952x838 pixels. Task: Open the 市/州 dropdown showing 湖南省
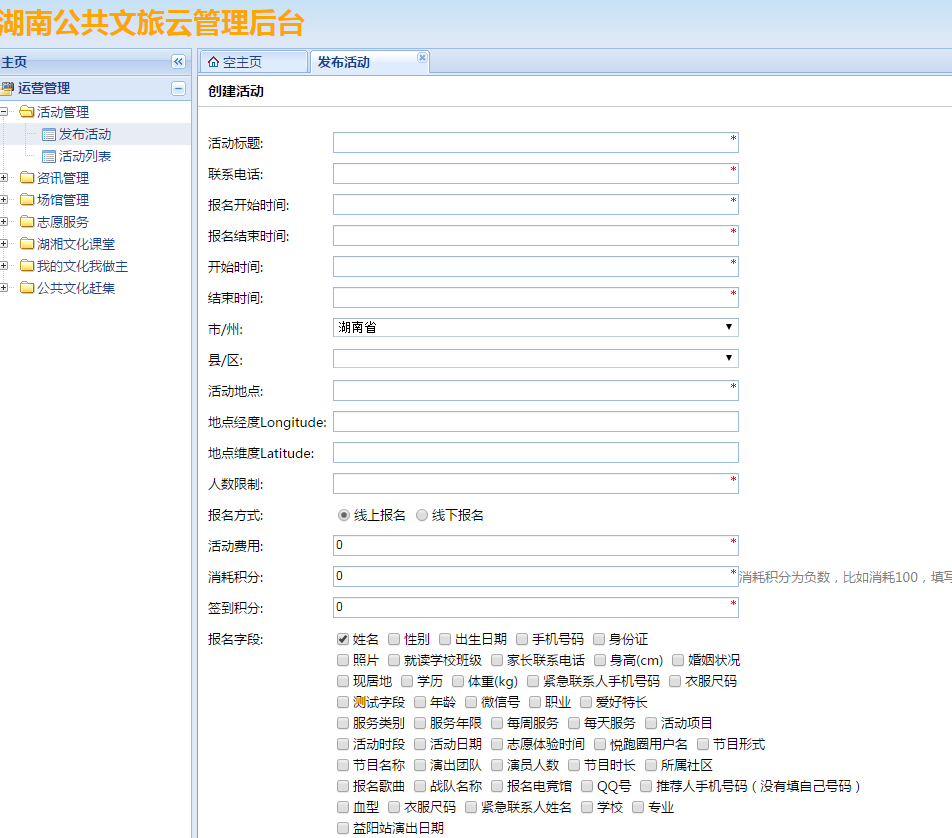pos(535,327)
